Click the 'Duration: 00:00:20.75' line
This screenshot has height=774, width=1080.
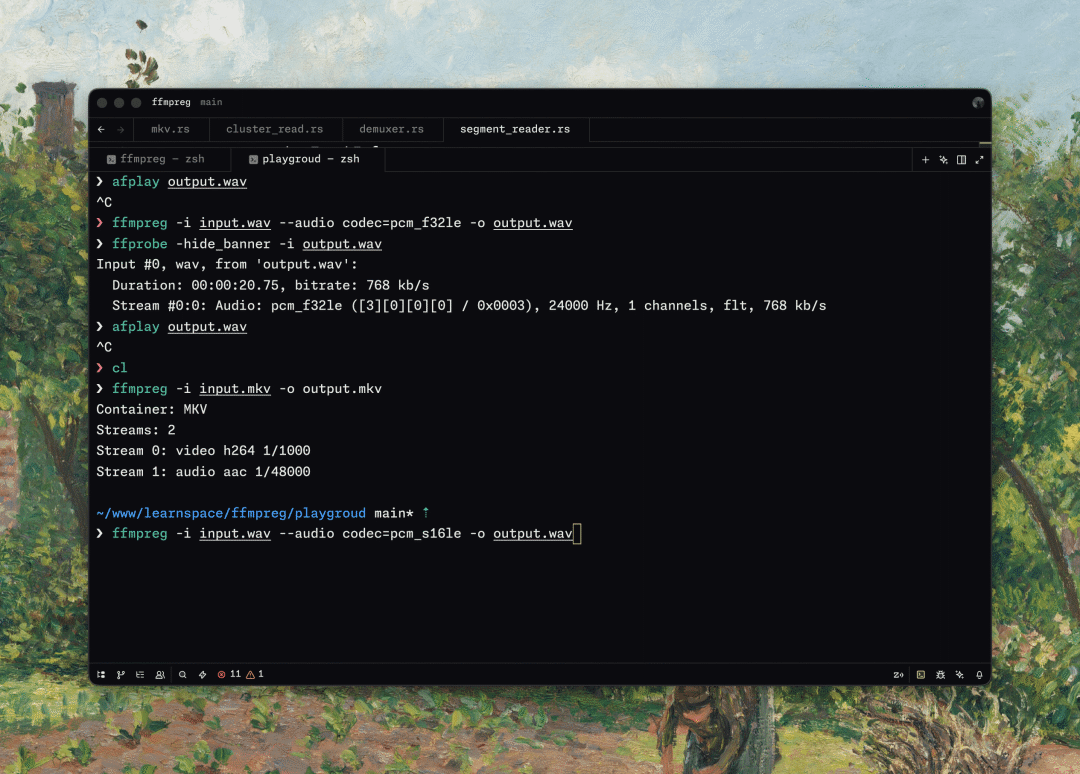pos(271,285)
